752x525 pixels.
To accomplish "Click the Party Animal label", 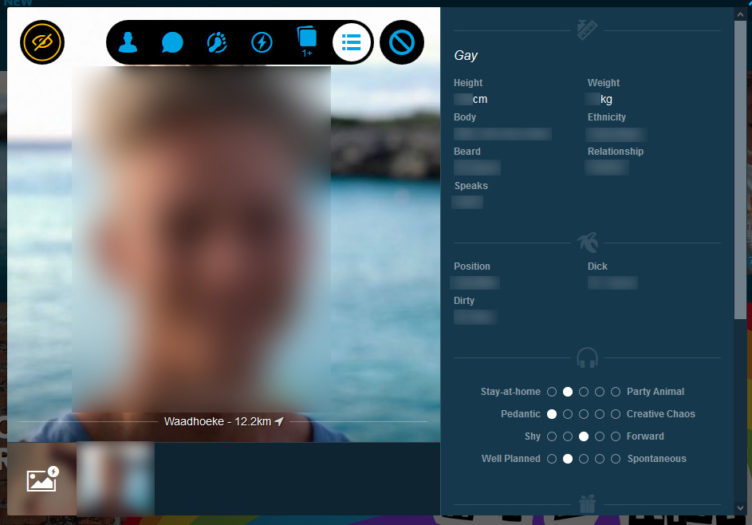I will 655,392.
